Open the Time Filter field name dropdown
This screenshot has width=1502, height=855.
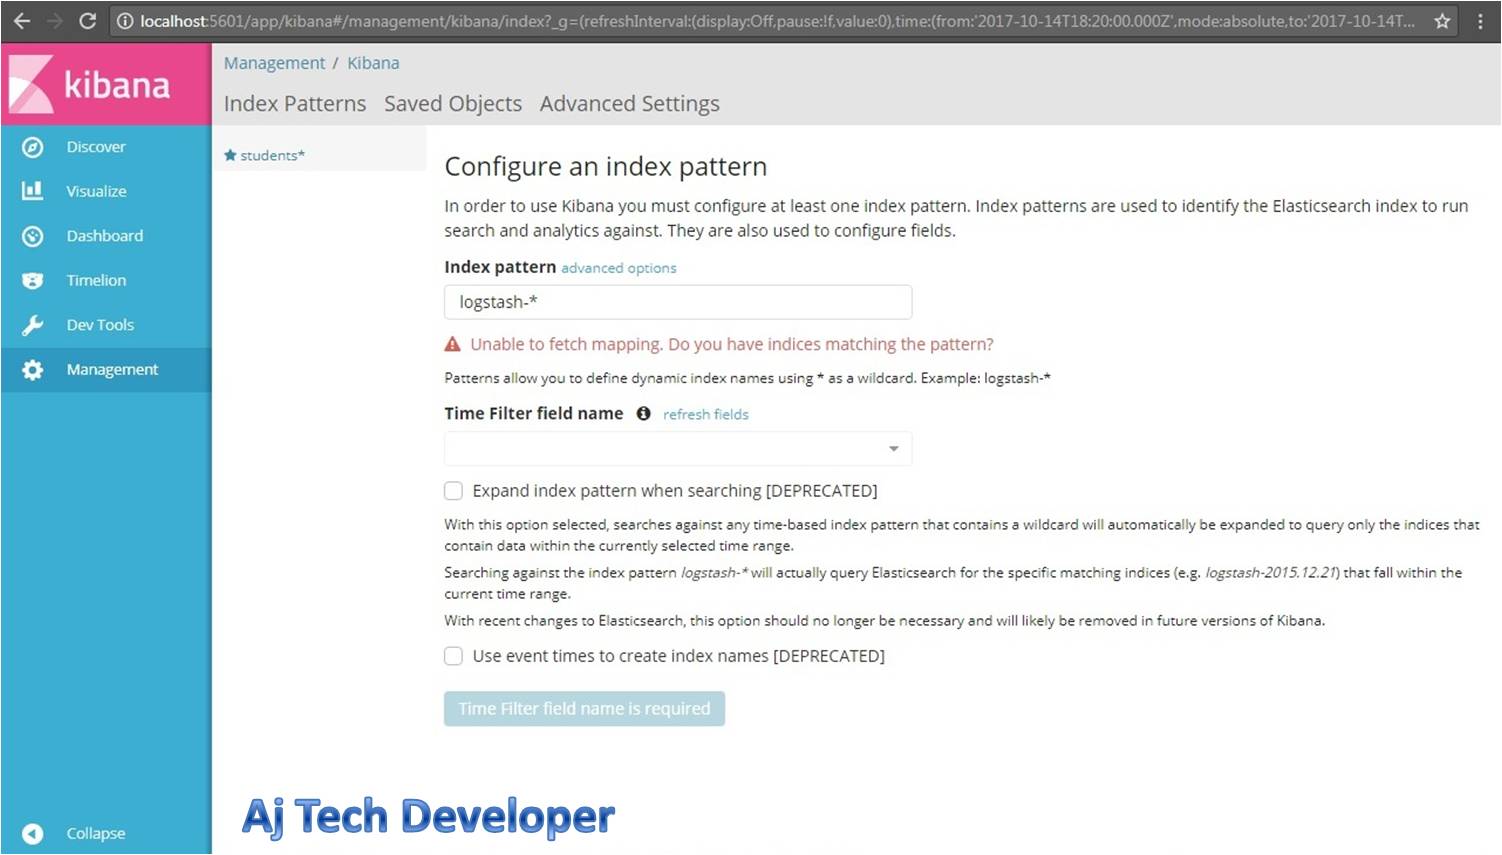point(678,449)
